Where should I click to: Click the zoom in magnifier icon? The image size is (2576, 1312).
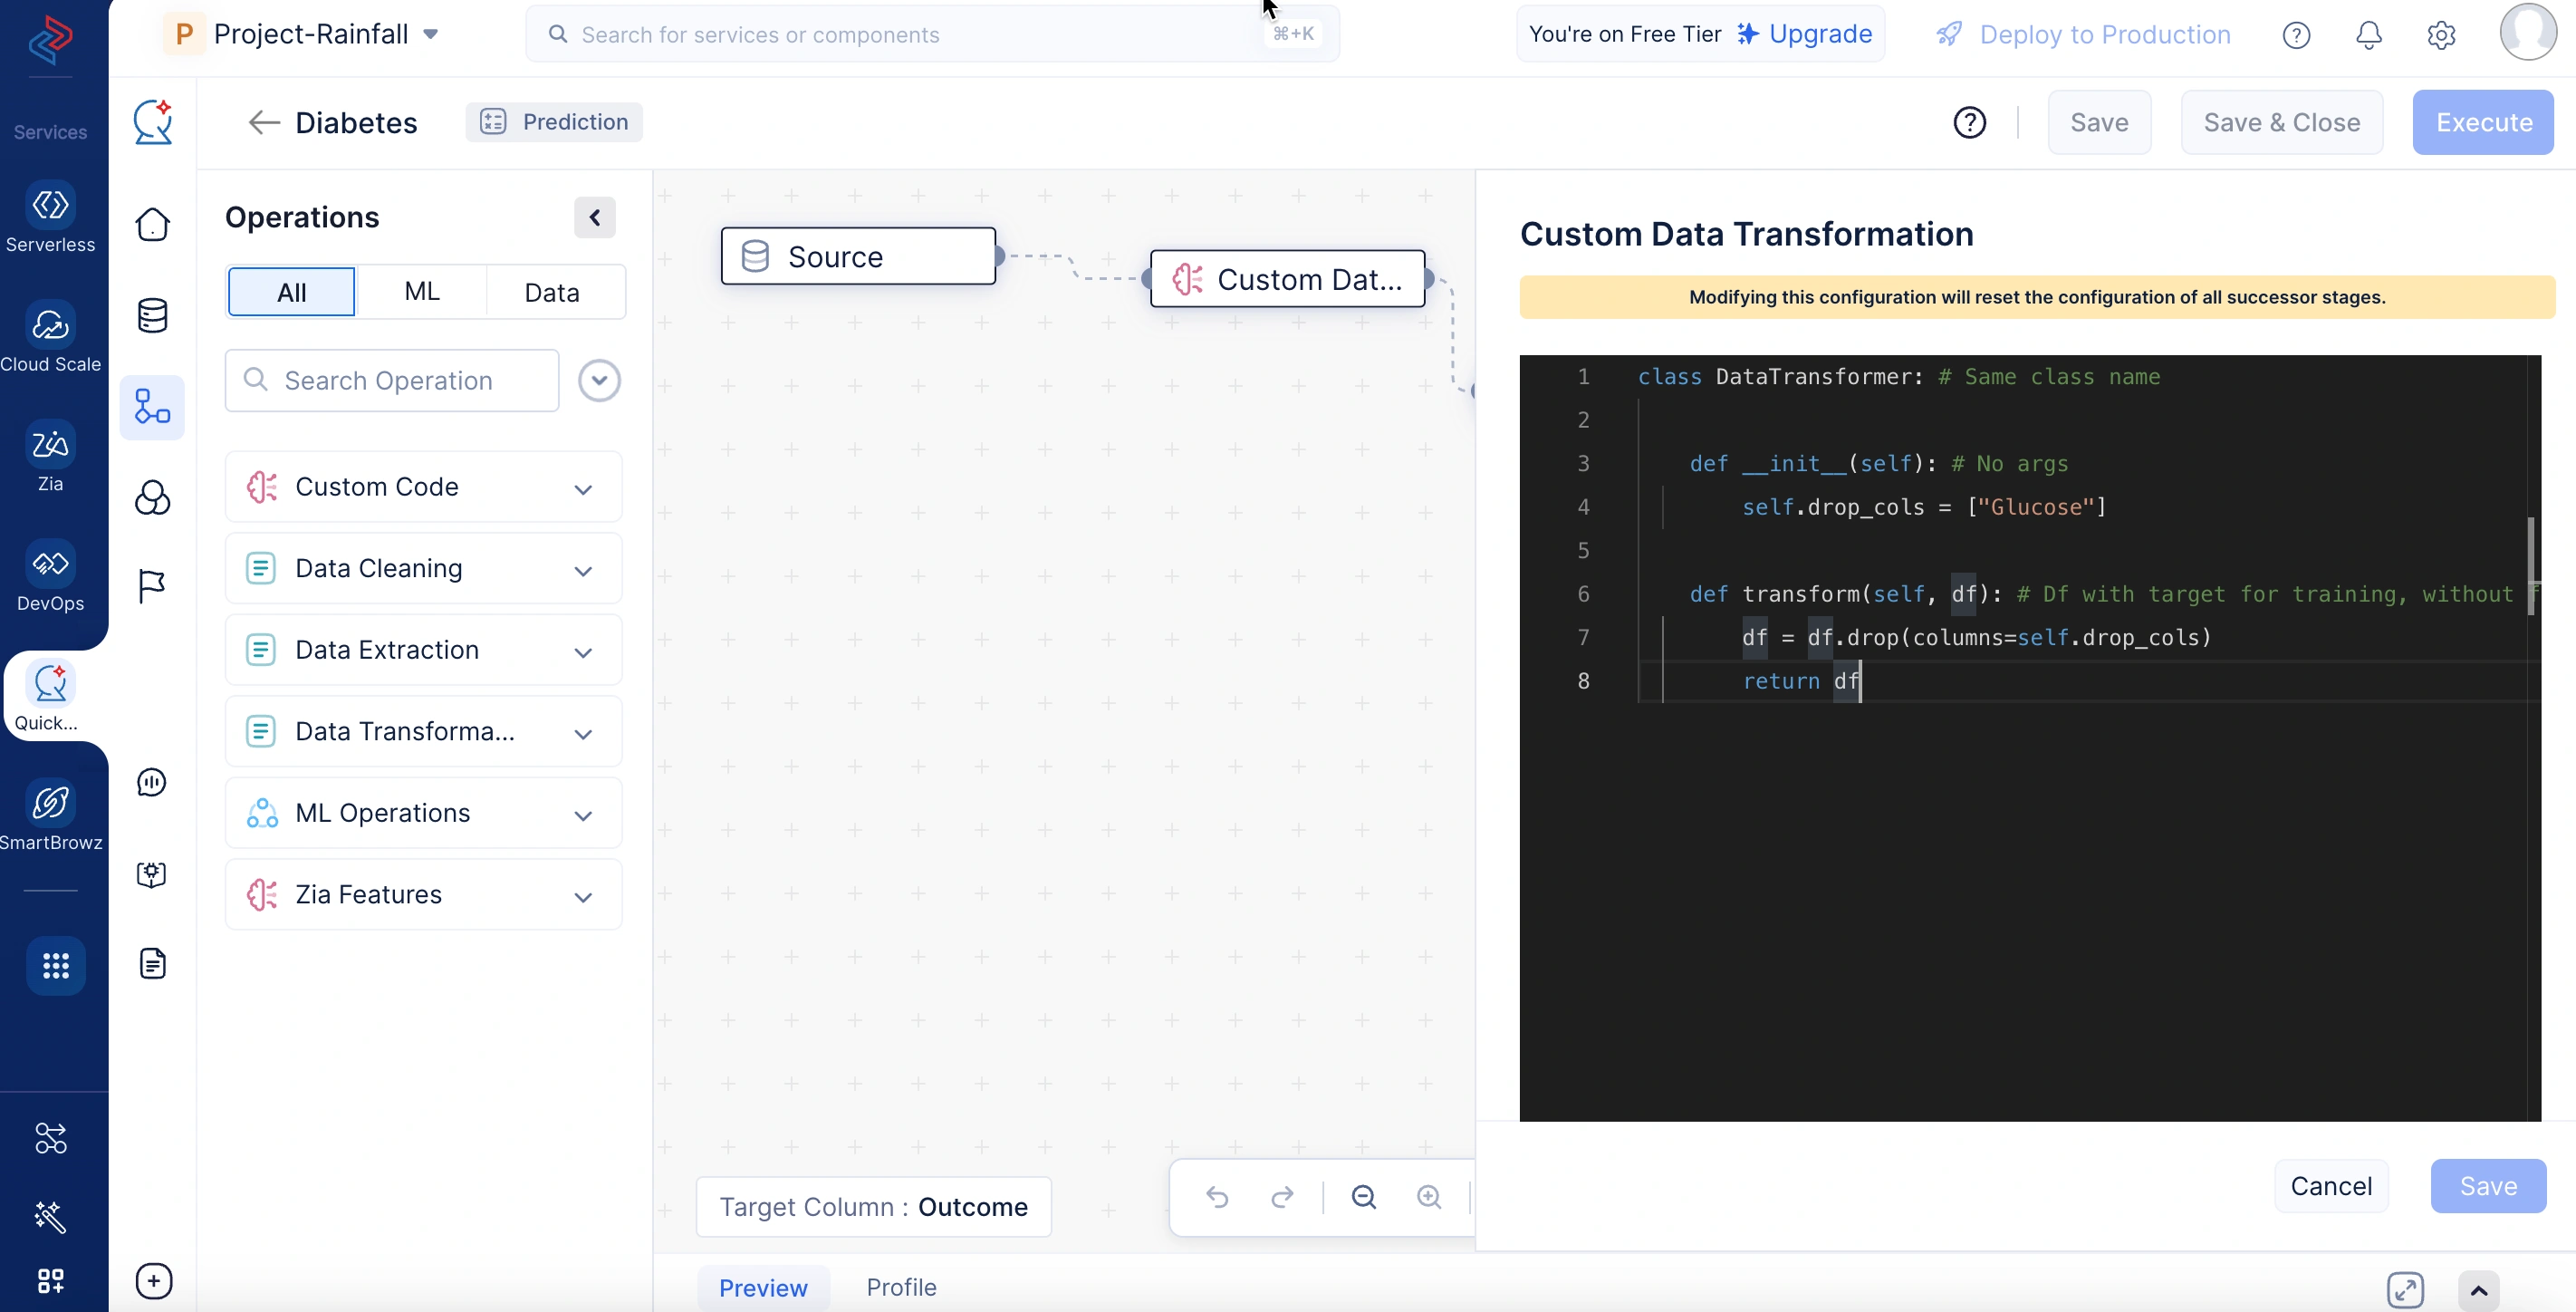pyautogui.click(x=1429, y=1196)
